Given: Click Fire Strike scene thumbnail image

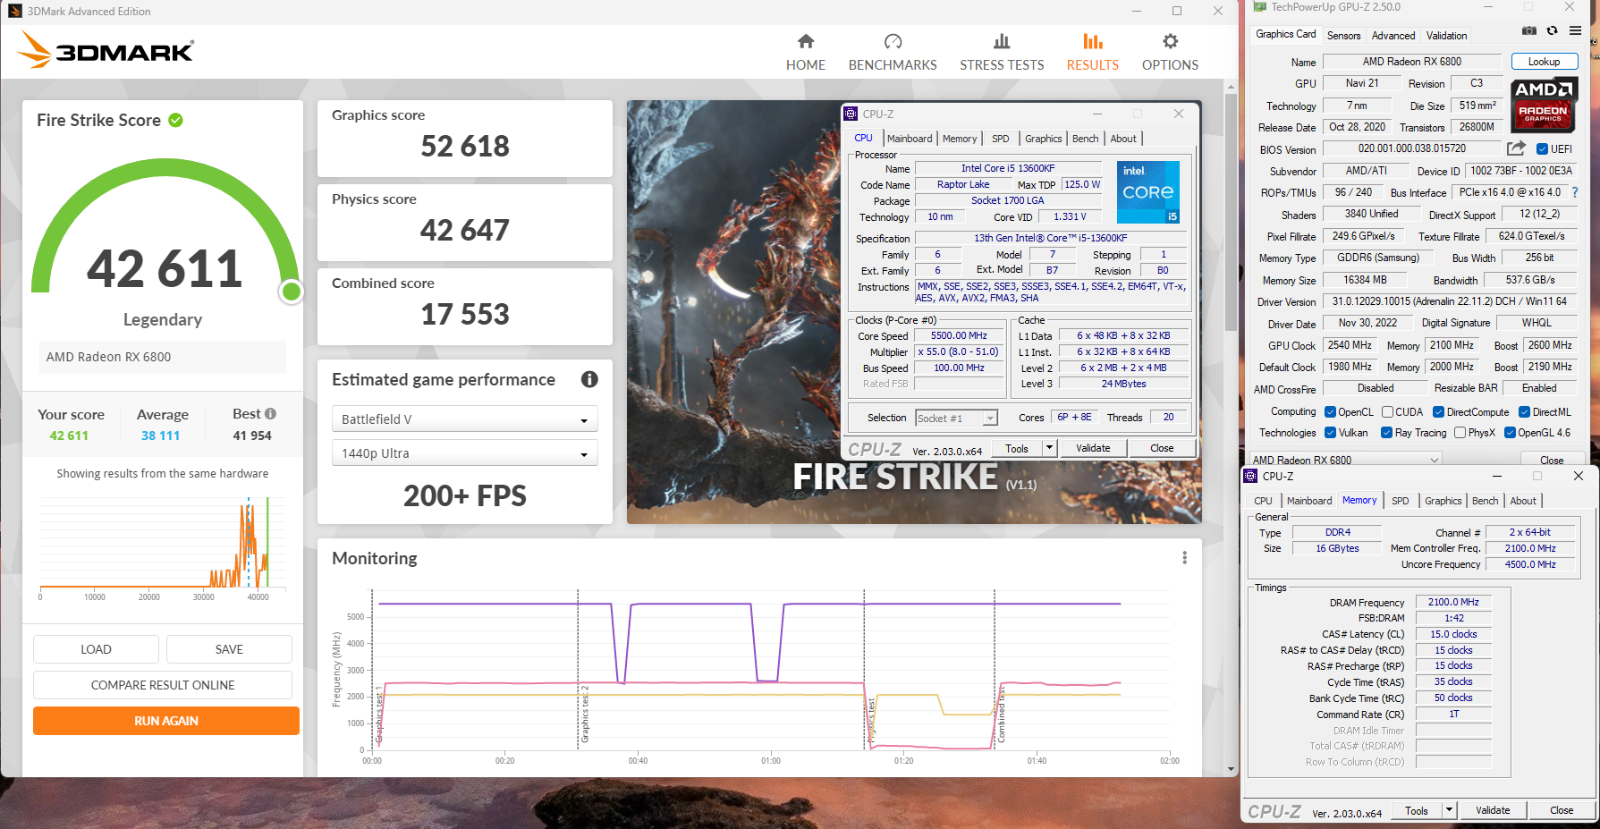Looking at the screenshot, I should [x=914, y=312].
